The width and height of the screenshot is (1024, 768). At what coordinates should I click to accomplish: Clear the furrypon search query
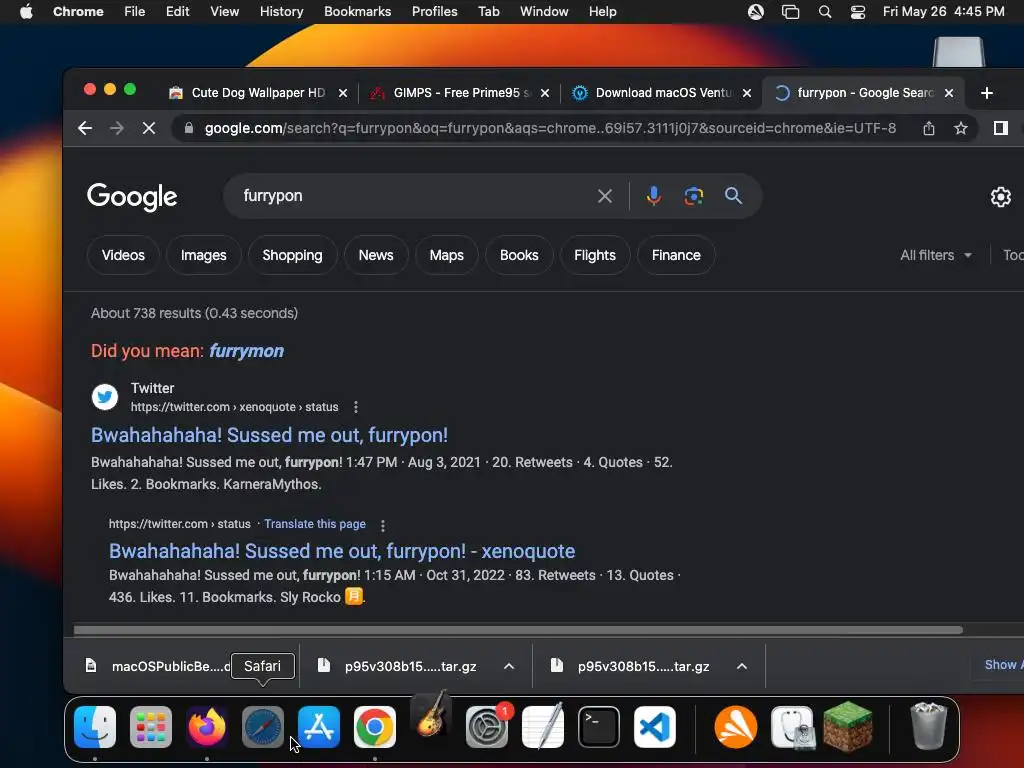click(605, 196)
